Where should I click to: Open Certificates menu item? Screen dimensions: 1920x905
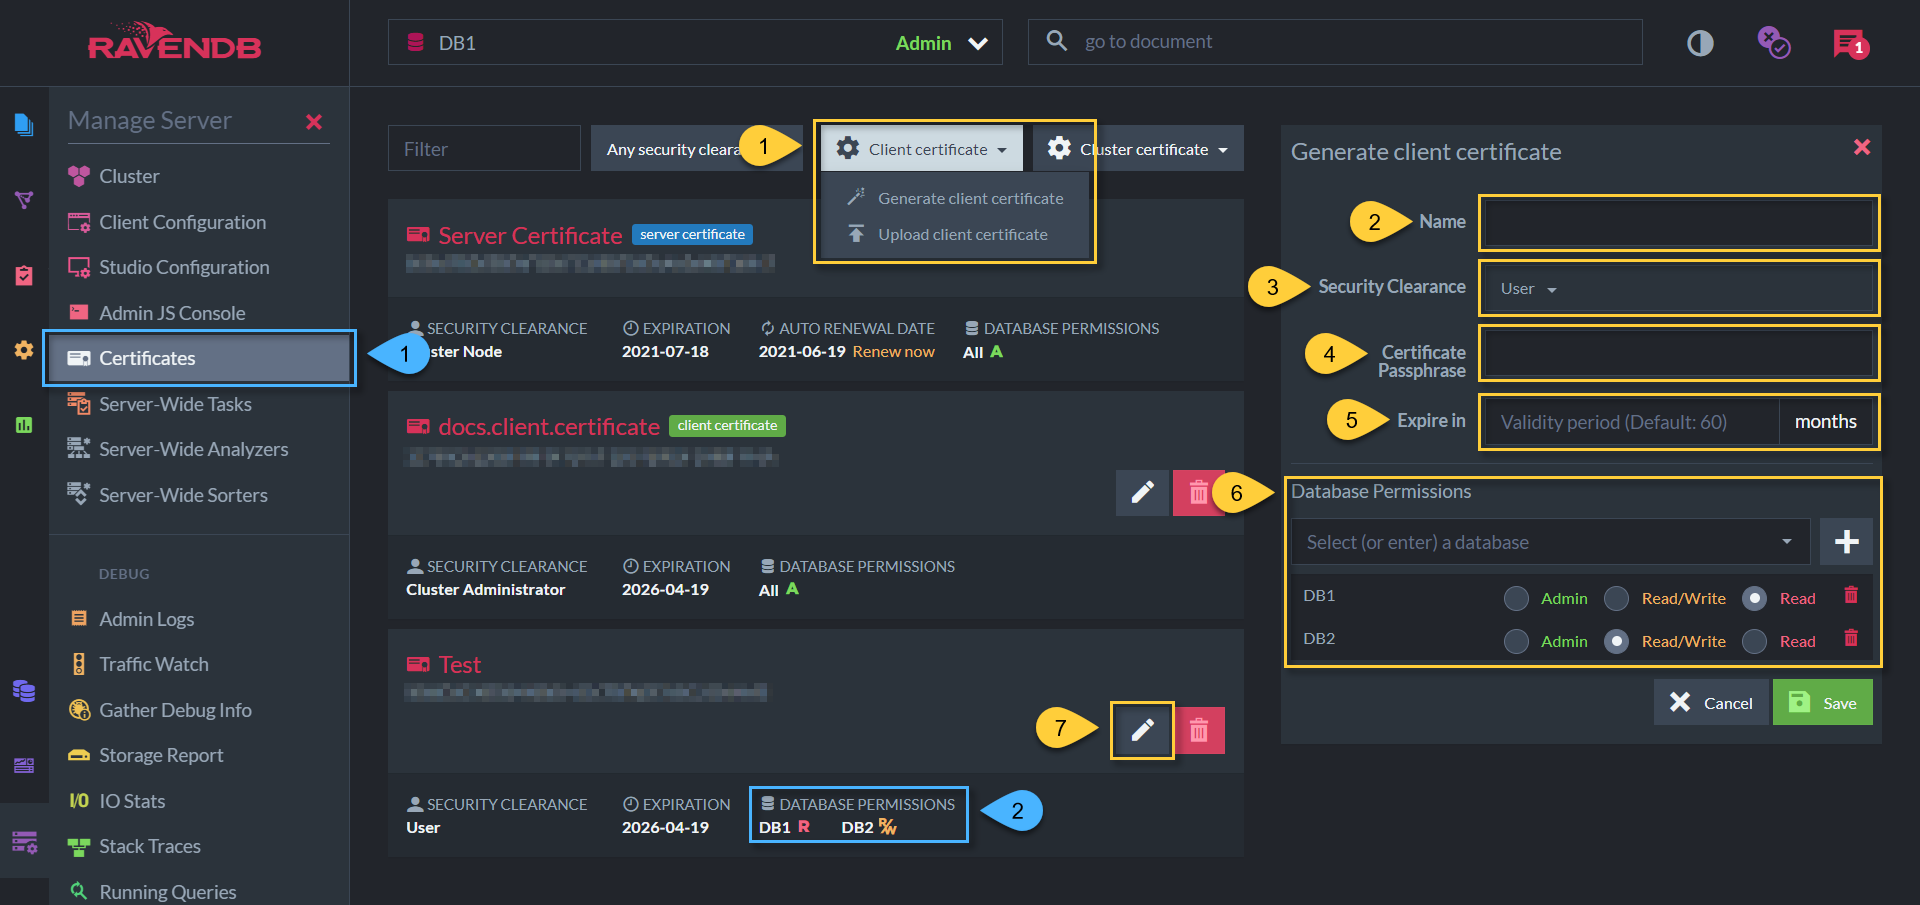pos(199,358)
